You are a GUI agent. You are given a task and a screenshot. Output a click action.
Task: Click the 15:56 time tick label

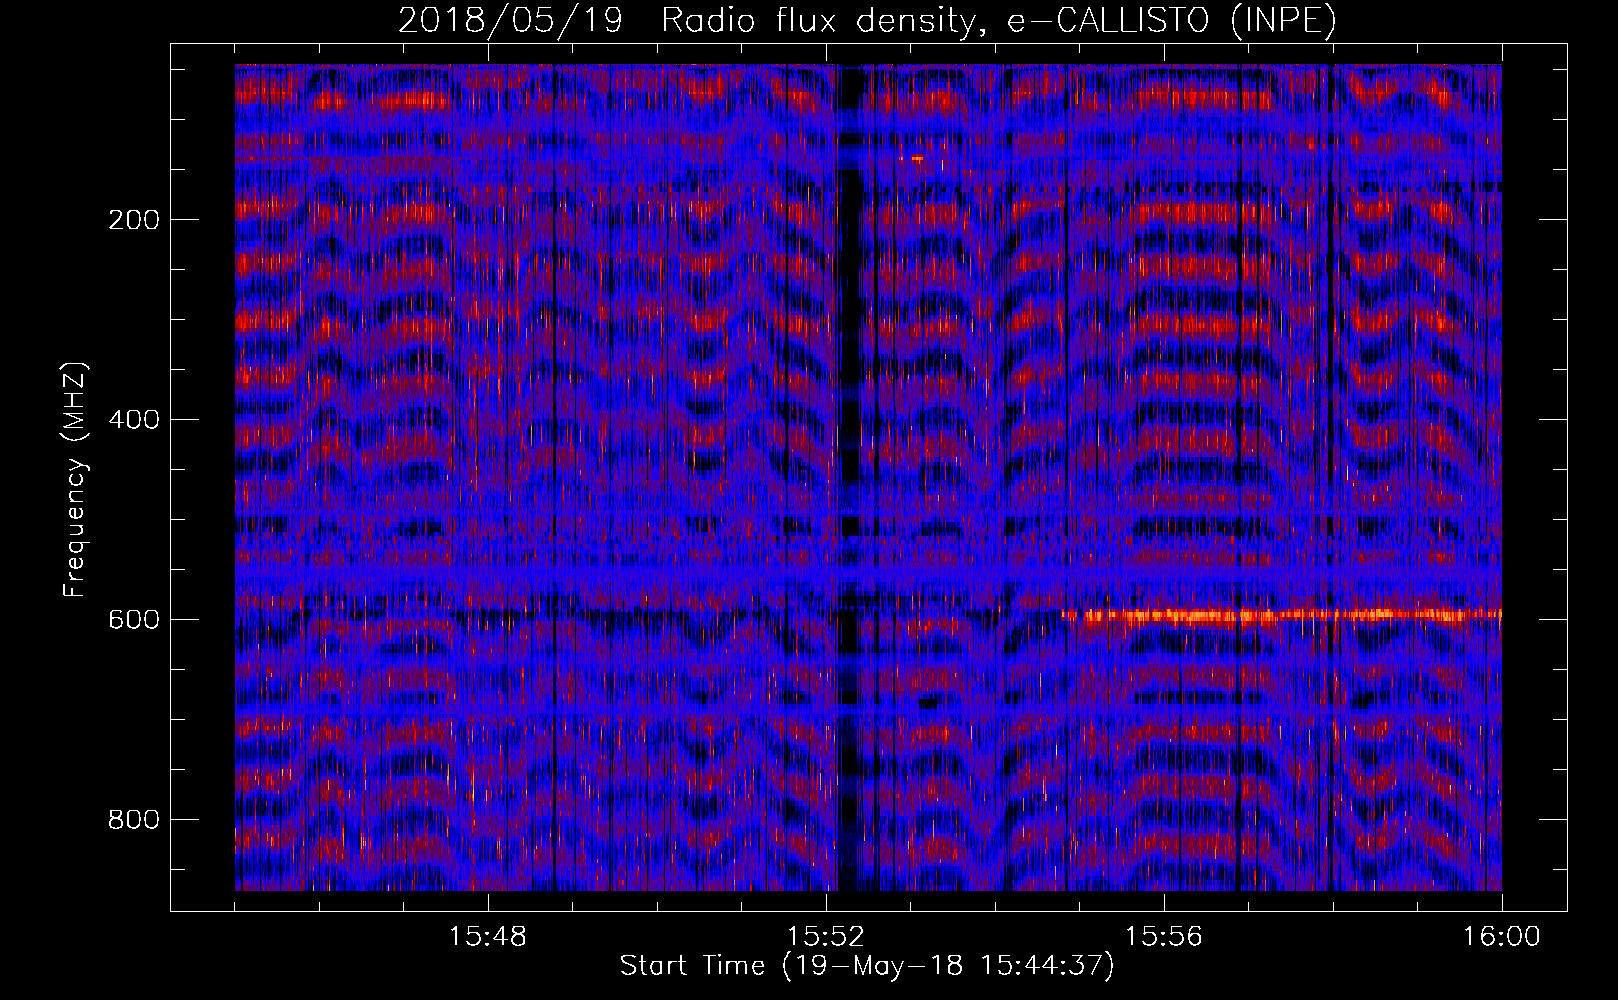1164,937
